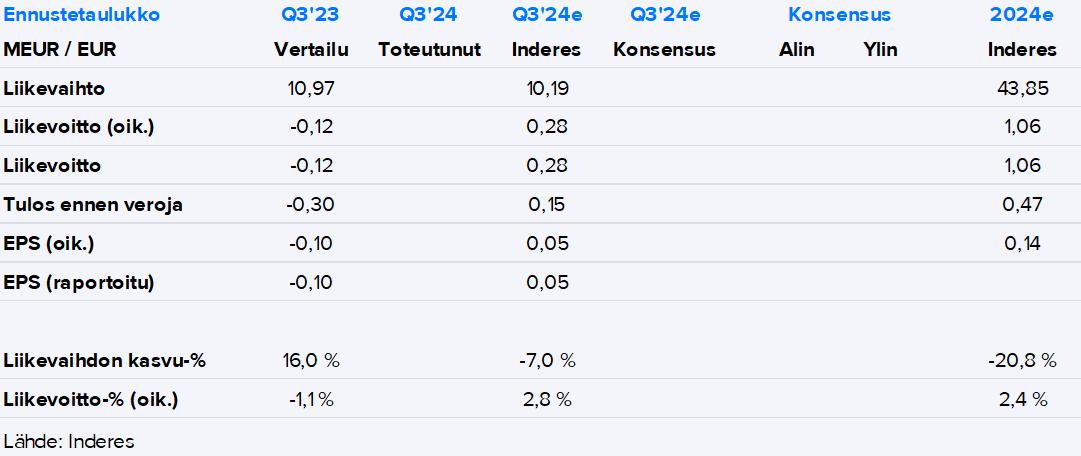The height and width of the screenshot is (456, 1081).
Task: Select the EPS (raportoitu) row label
Action: (x=79, y=283)
